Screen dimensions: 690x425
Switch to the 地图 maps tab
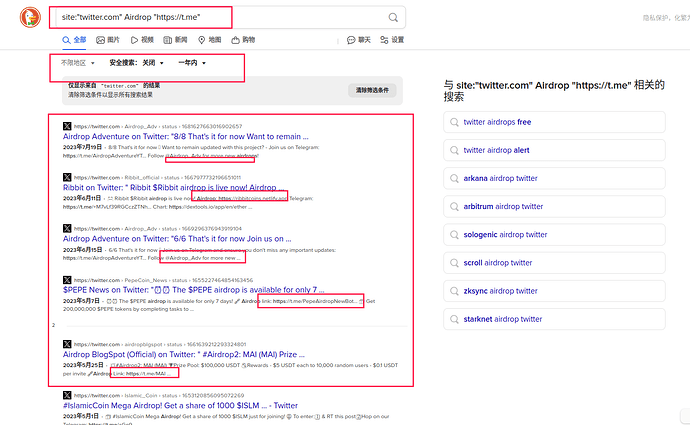[x=209, y=40]
